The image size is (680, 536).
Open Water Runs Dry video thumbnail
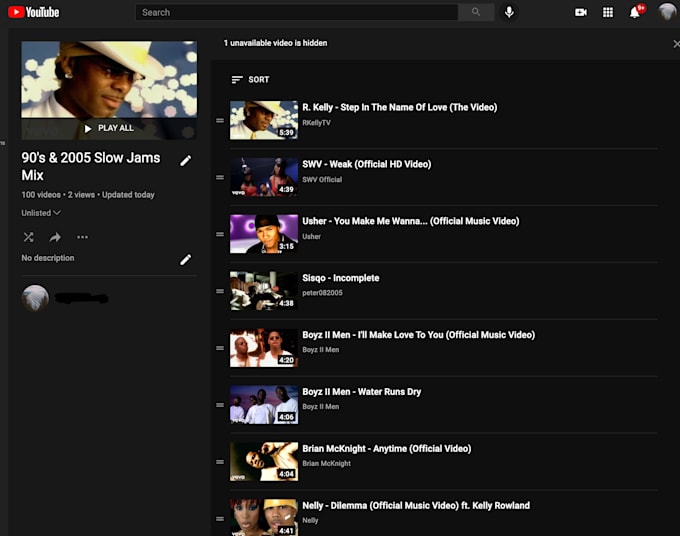point(264,405)
